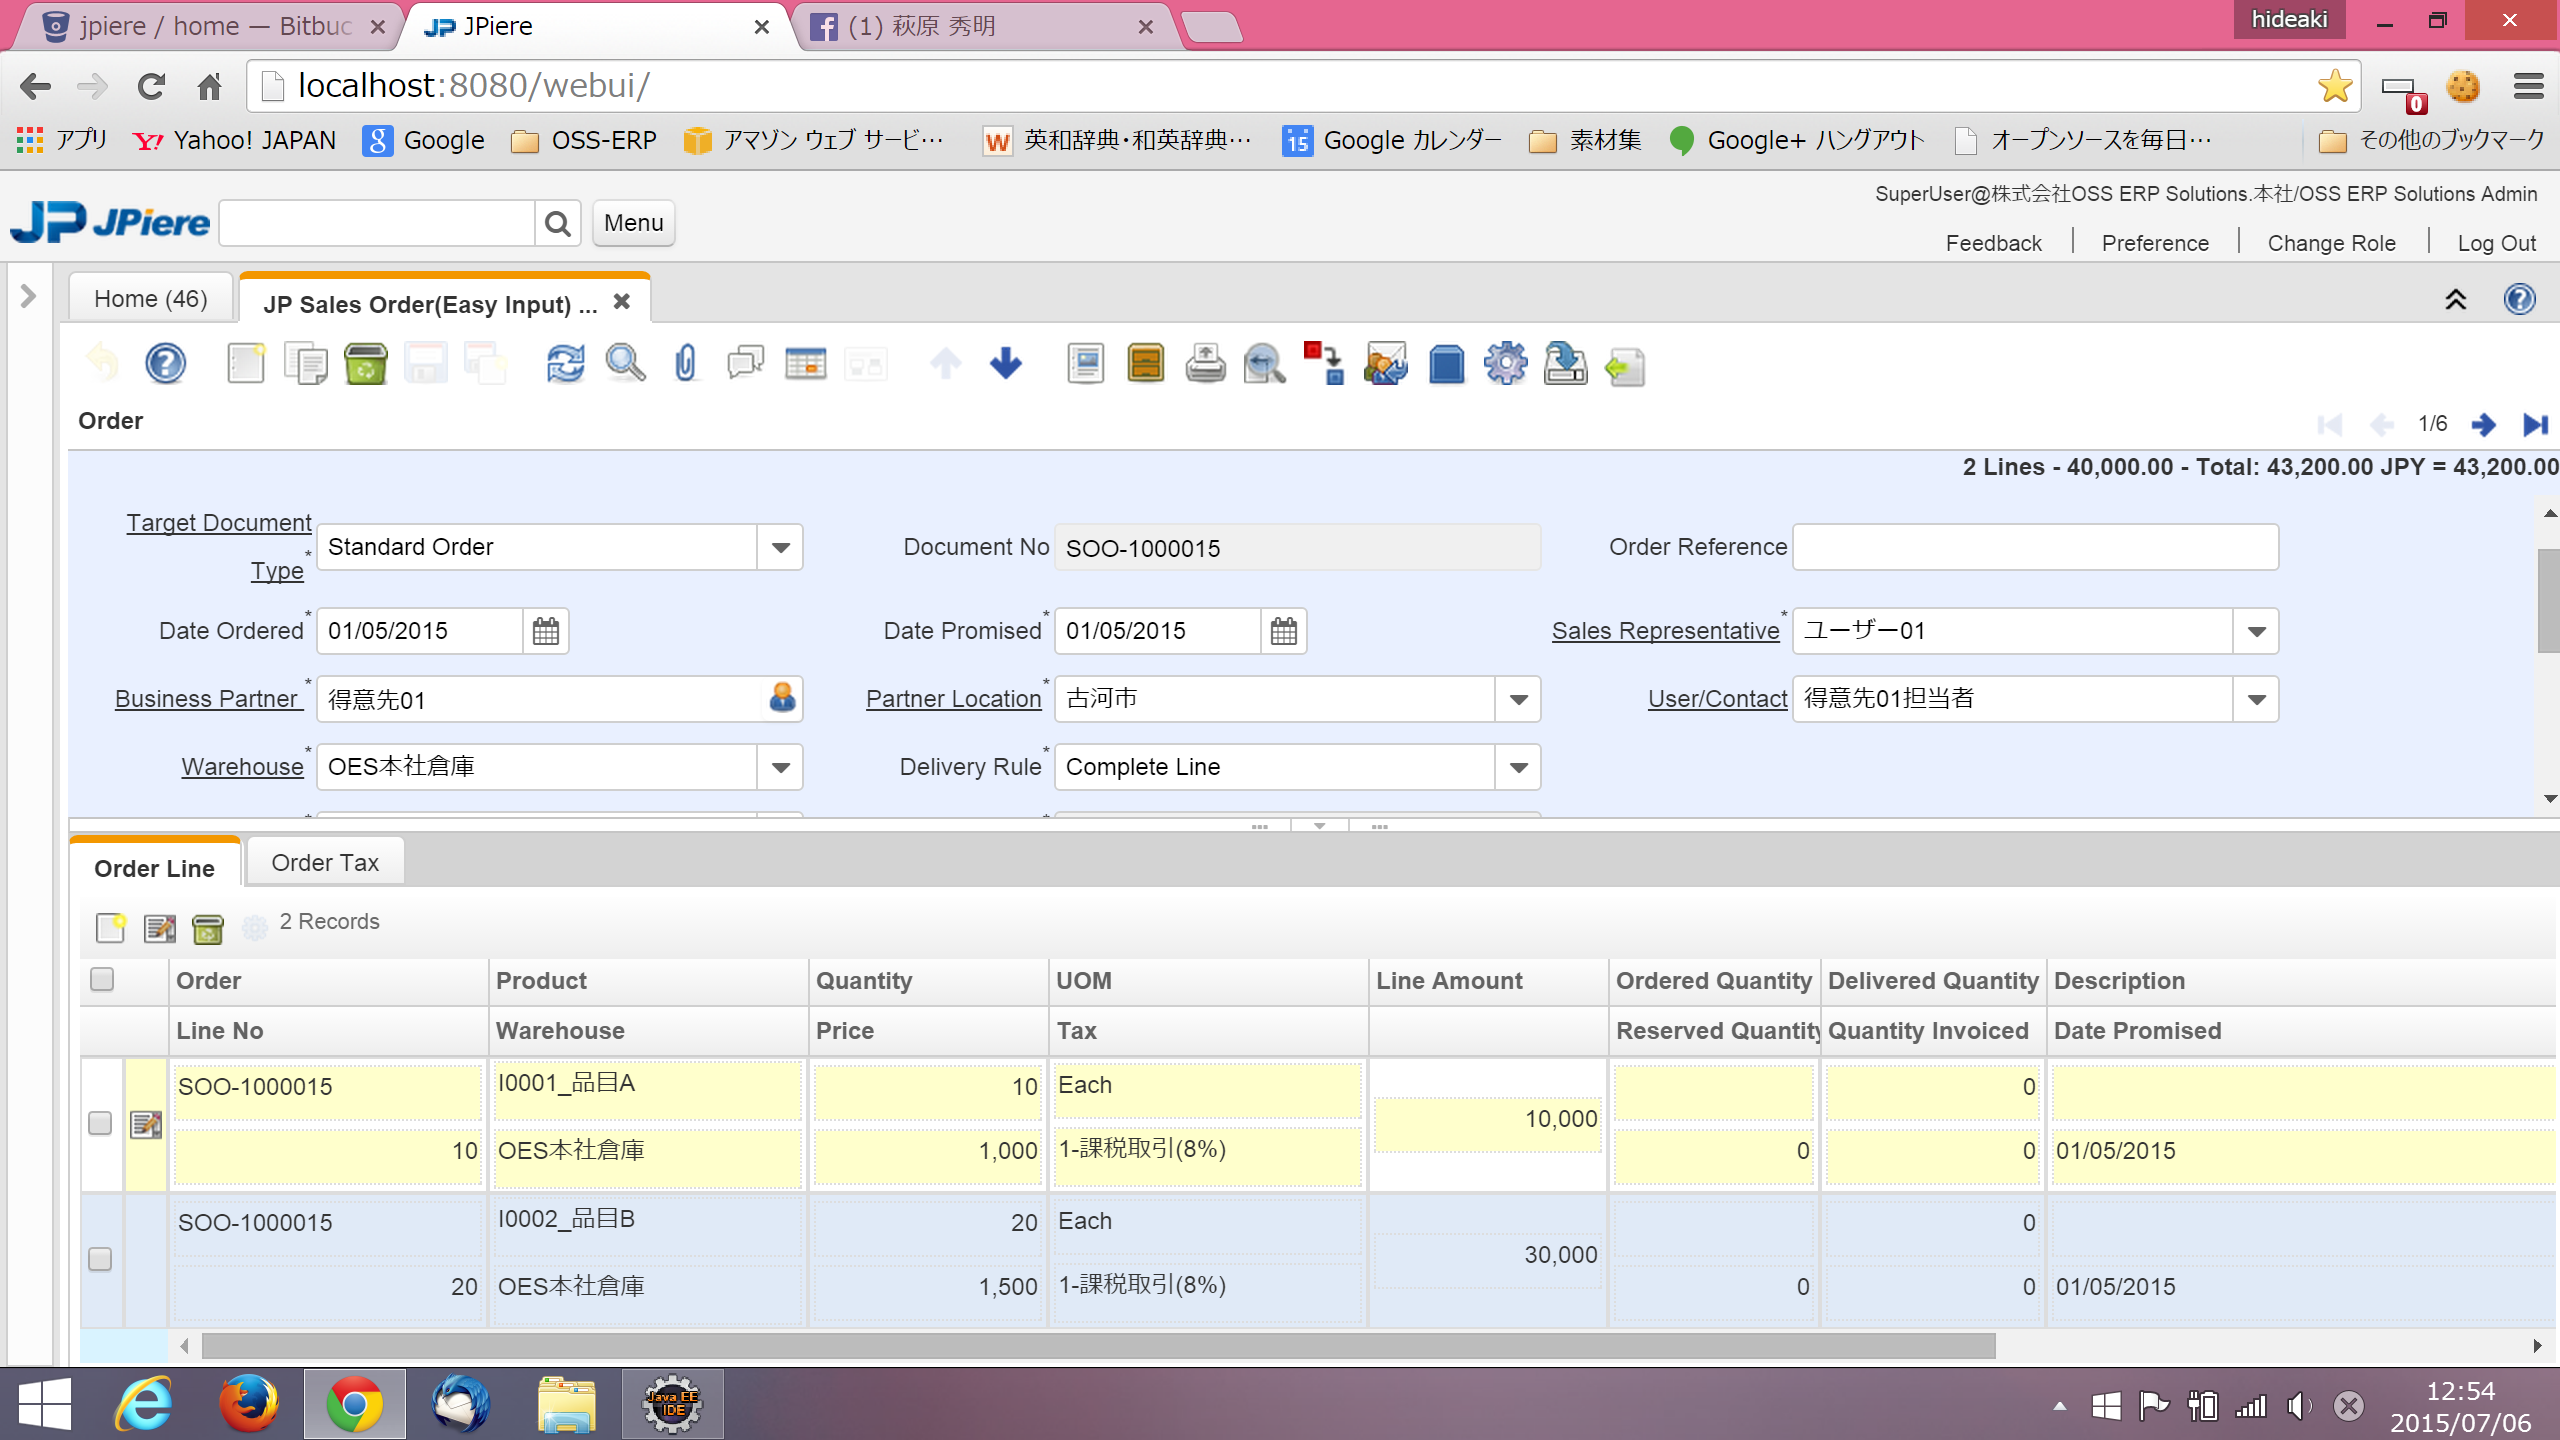The width and height of the screenshot is (2560, 1440).
Task: Click the Change Role link
Action: click(2331, 244)
